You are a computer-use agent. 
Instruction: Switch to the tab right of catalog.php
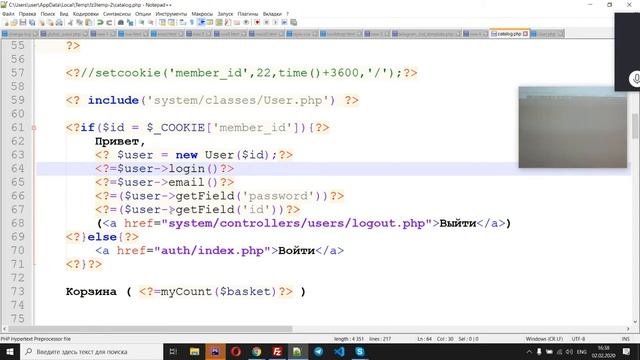click(x=547, y=33)
